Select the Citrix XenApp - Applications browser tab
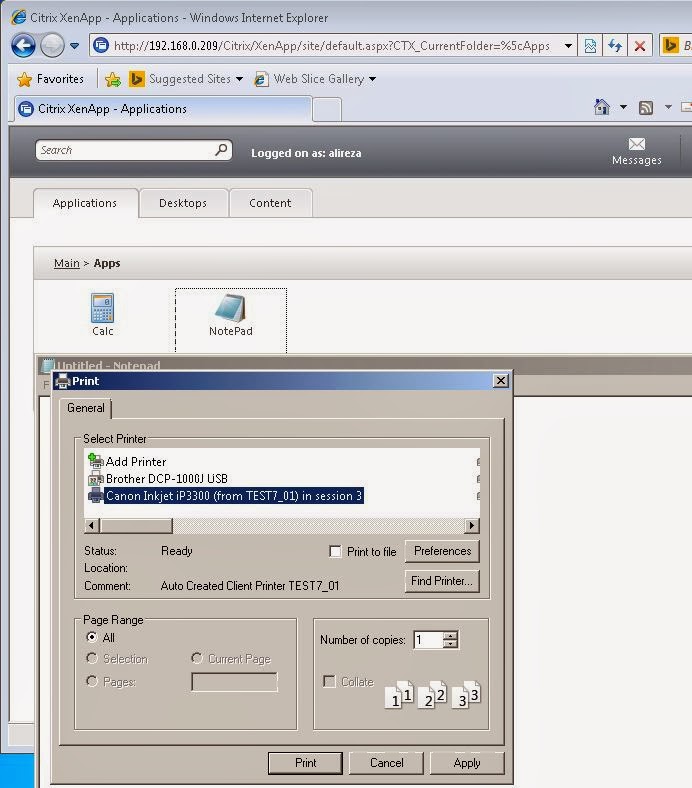 (x=162, y=109)
